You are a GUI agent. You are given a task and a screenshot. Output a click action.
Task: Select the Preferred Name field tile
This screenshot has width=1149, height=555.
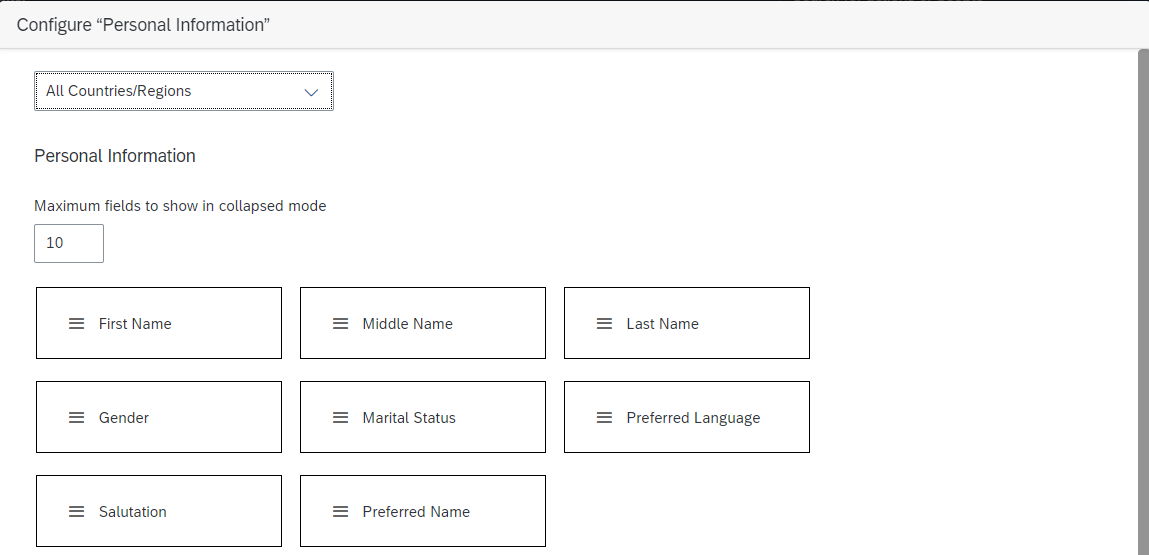coord(423,511)
